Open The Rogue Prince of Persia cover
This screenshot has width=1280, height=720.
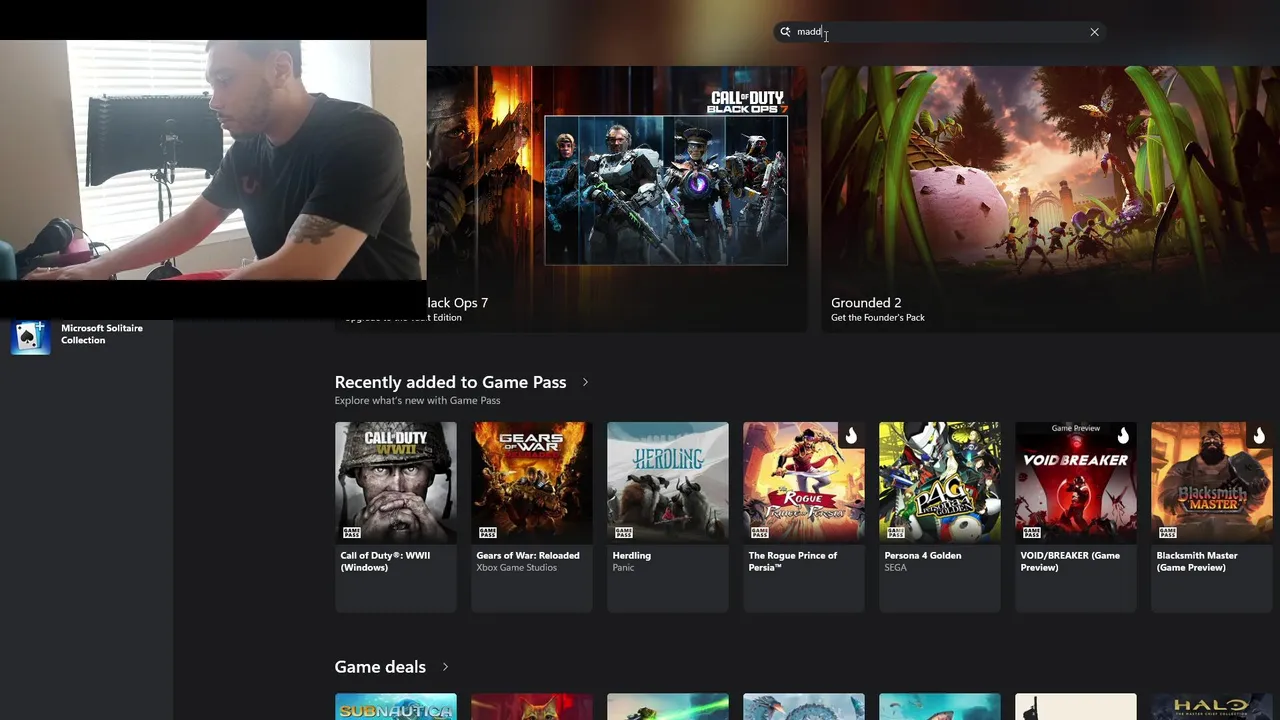[804, 483]
